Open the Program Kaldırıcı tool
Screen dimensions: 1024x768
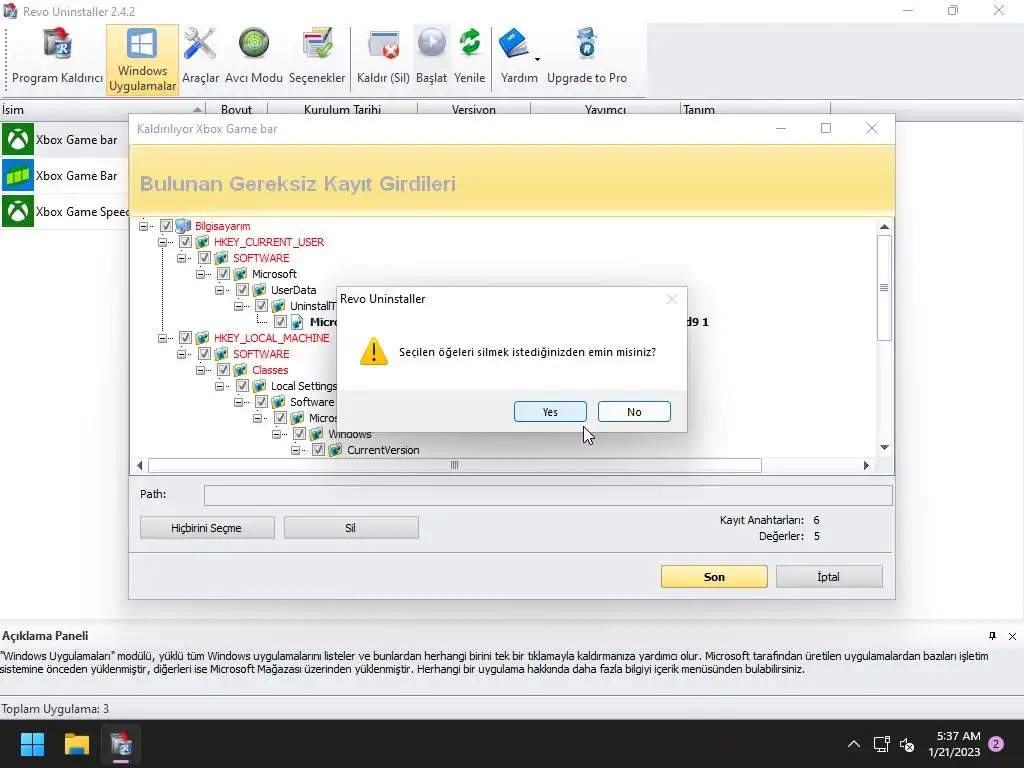click(57, 58)
